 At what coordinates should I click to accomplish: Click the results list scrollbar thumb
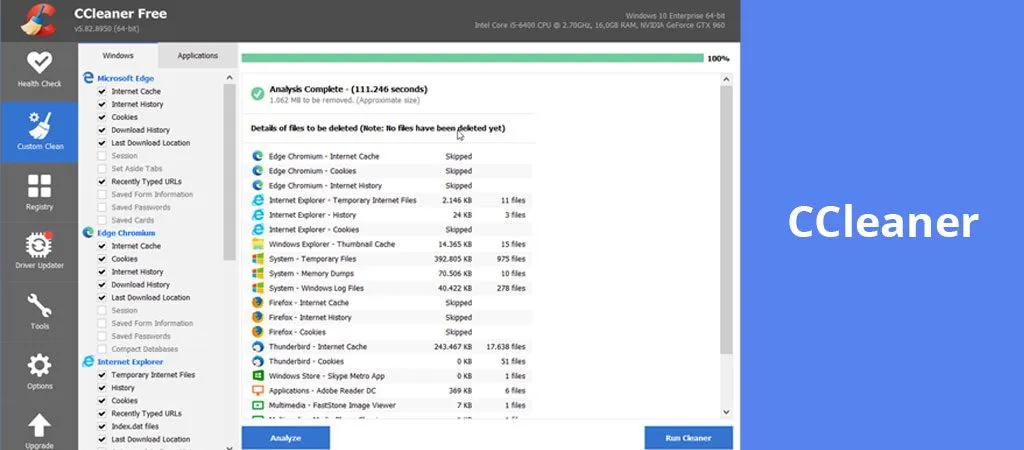(x=726, y=220)
